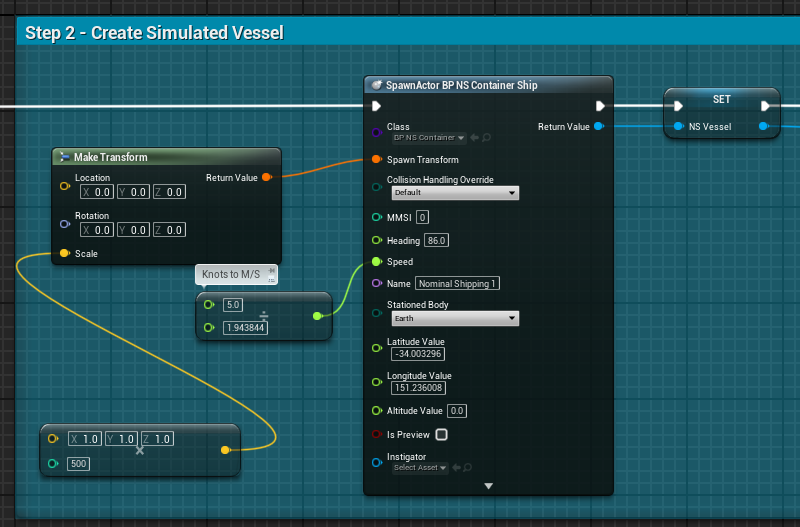The width and height of the screenshot is (800, 527).
Task: Click the Spawn Transform input pin
Action: click(376, 159)
